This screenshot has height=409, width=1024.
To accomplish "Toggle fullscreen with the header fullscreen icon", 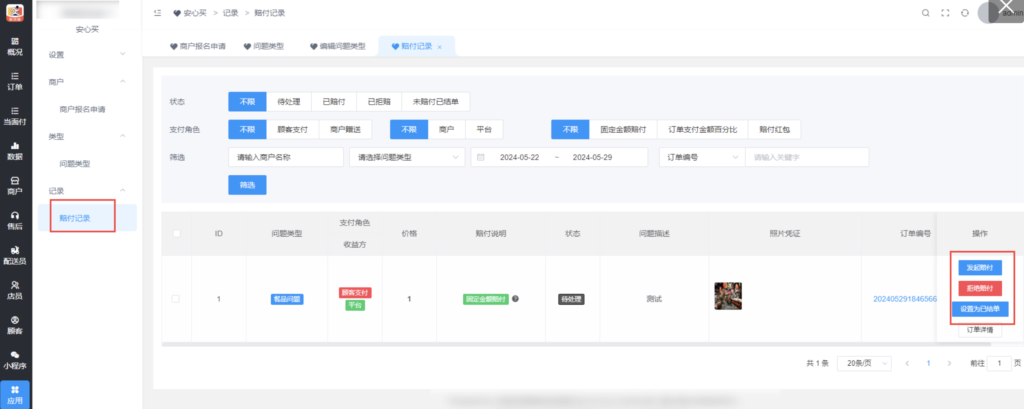I will tap(944, 13).
